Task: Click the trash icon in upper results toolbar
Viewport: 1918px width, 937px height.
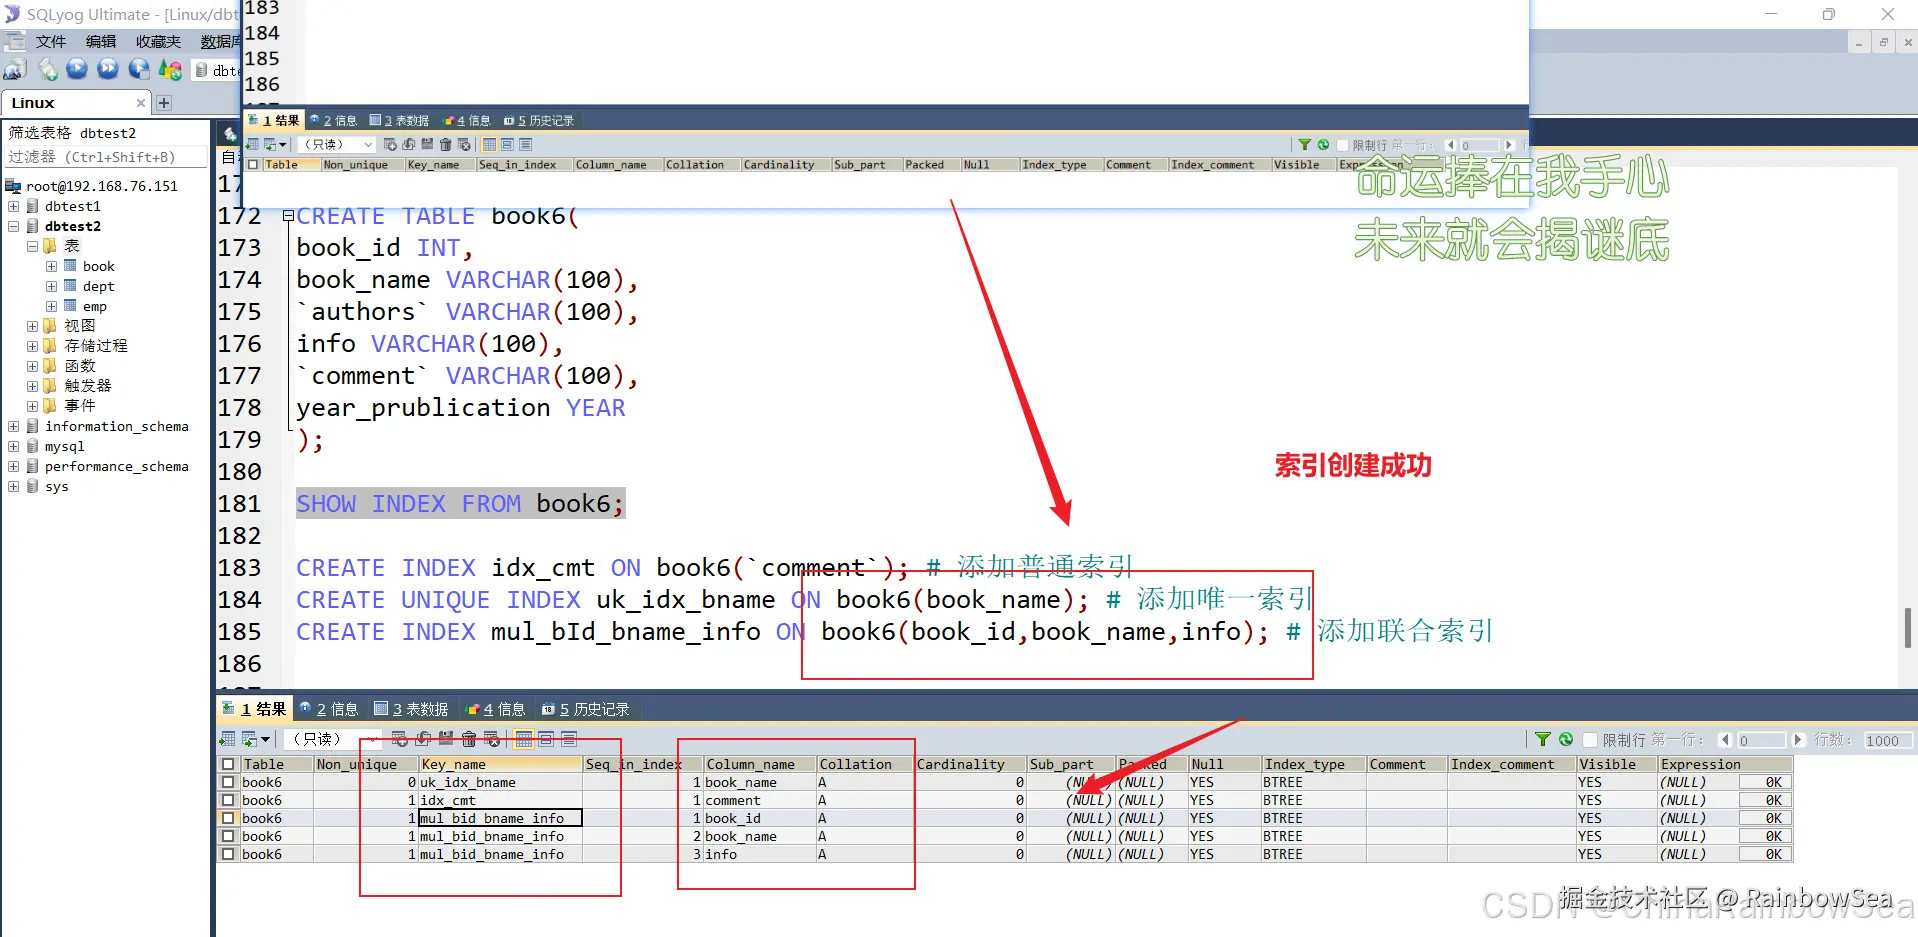Action: tap(446, 145)
